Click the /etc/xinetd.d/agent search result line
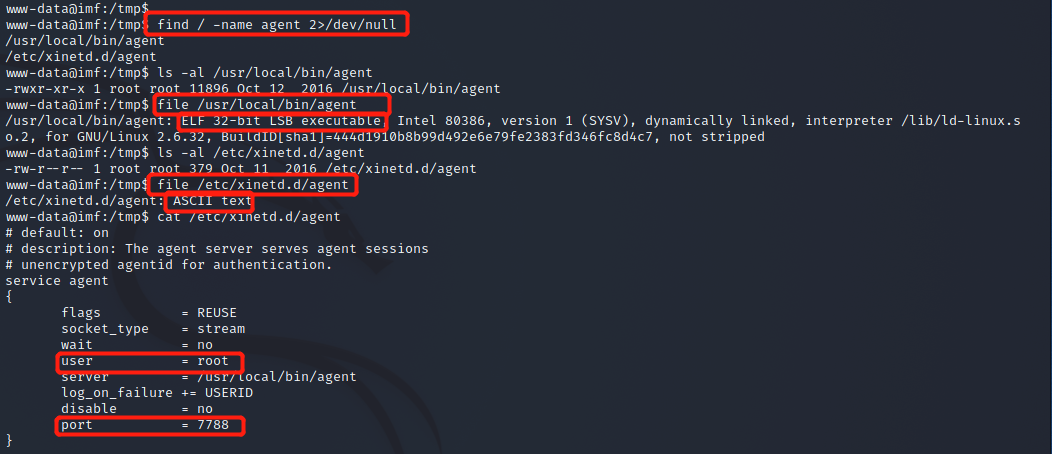The width and height of the screenshot is (1052, 454). [x=81, y=57]
